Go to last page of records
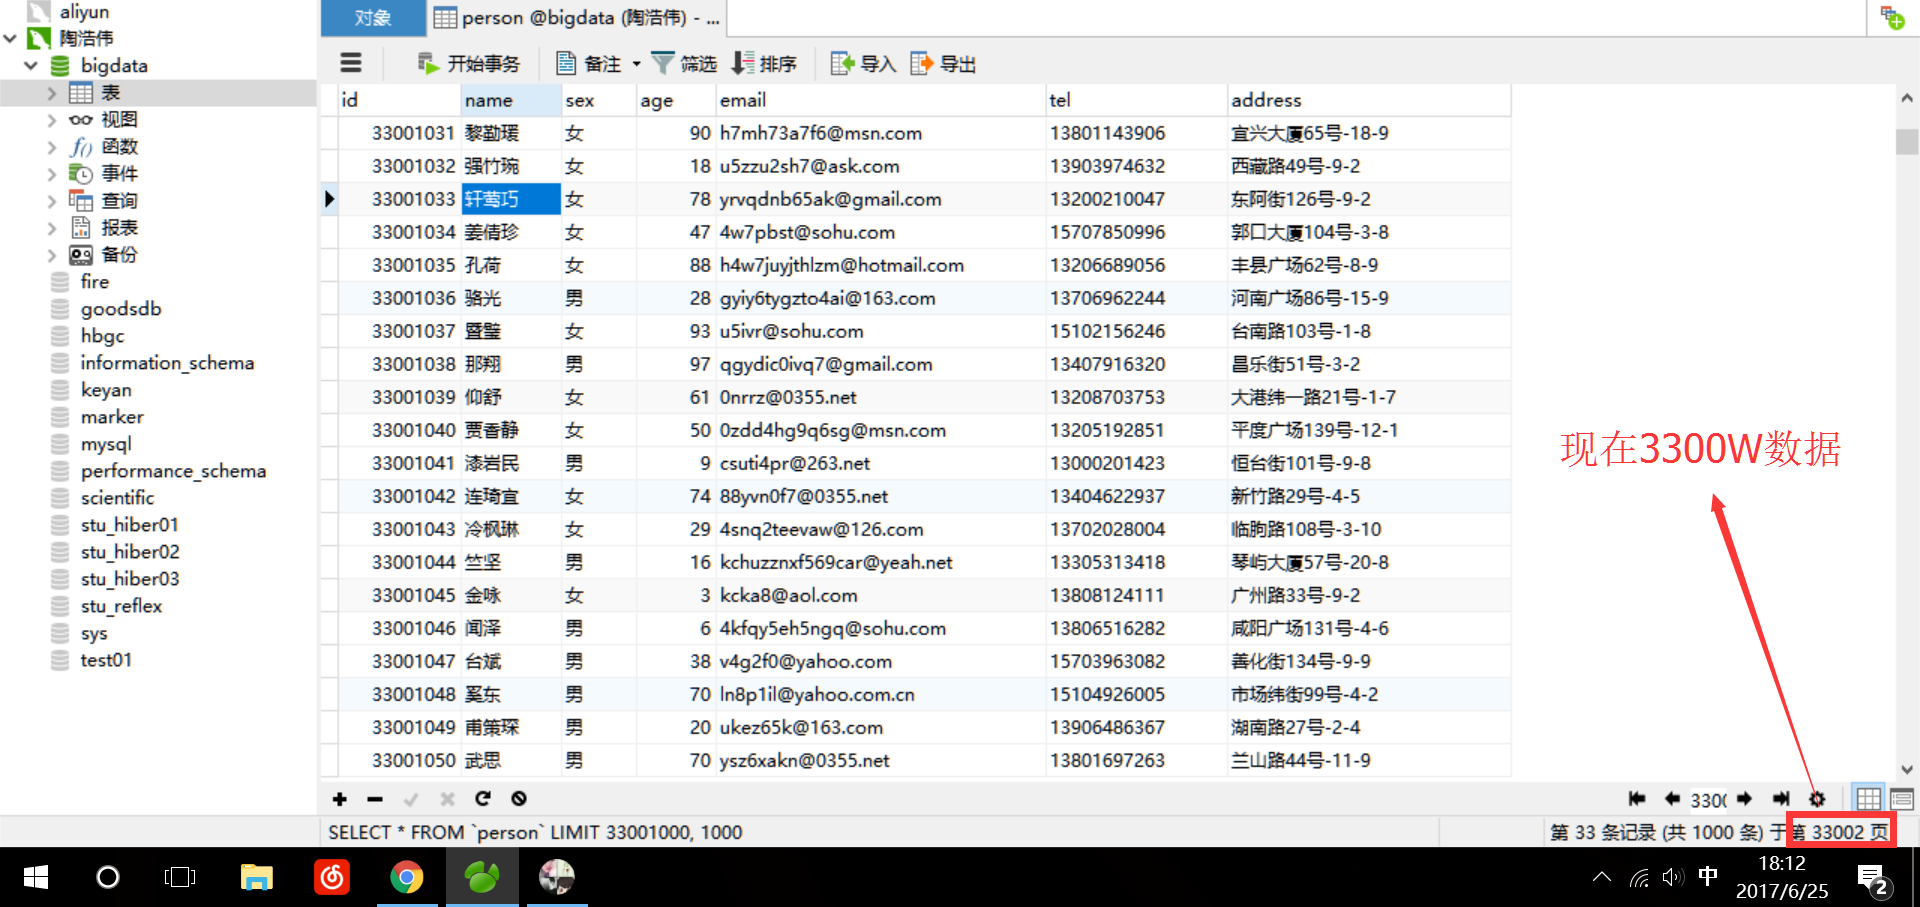This screenshot has width=1920, height=907. tap(1781, 798)
